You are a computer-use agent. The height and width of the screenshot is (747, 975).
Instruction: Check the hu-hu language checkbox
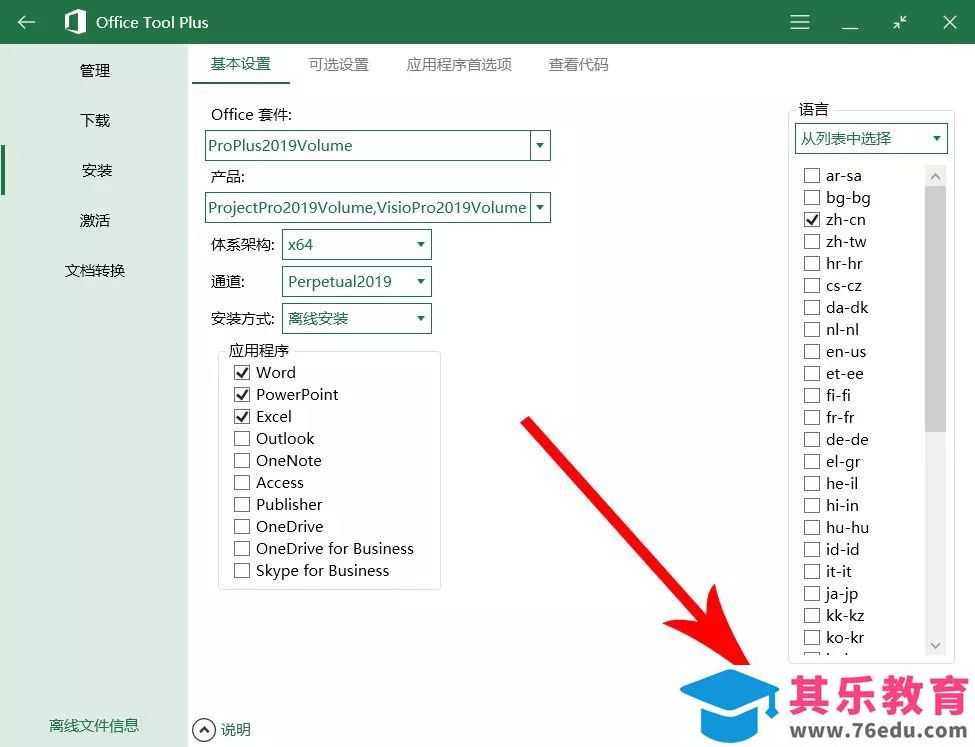811,527
